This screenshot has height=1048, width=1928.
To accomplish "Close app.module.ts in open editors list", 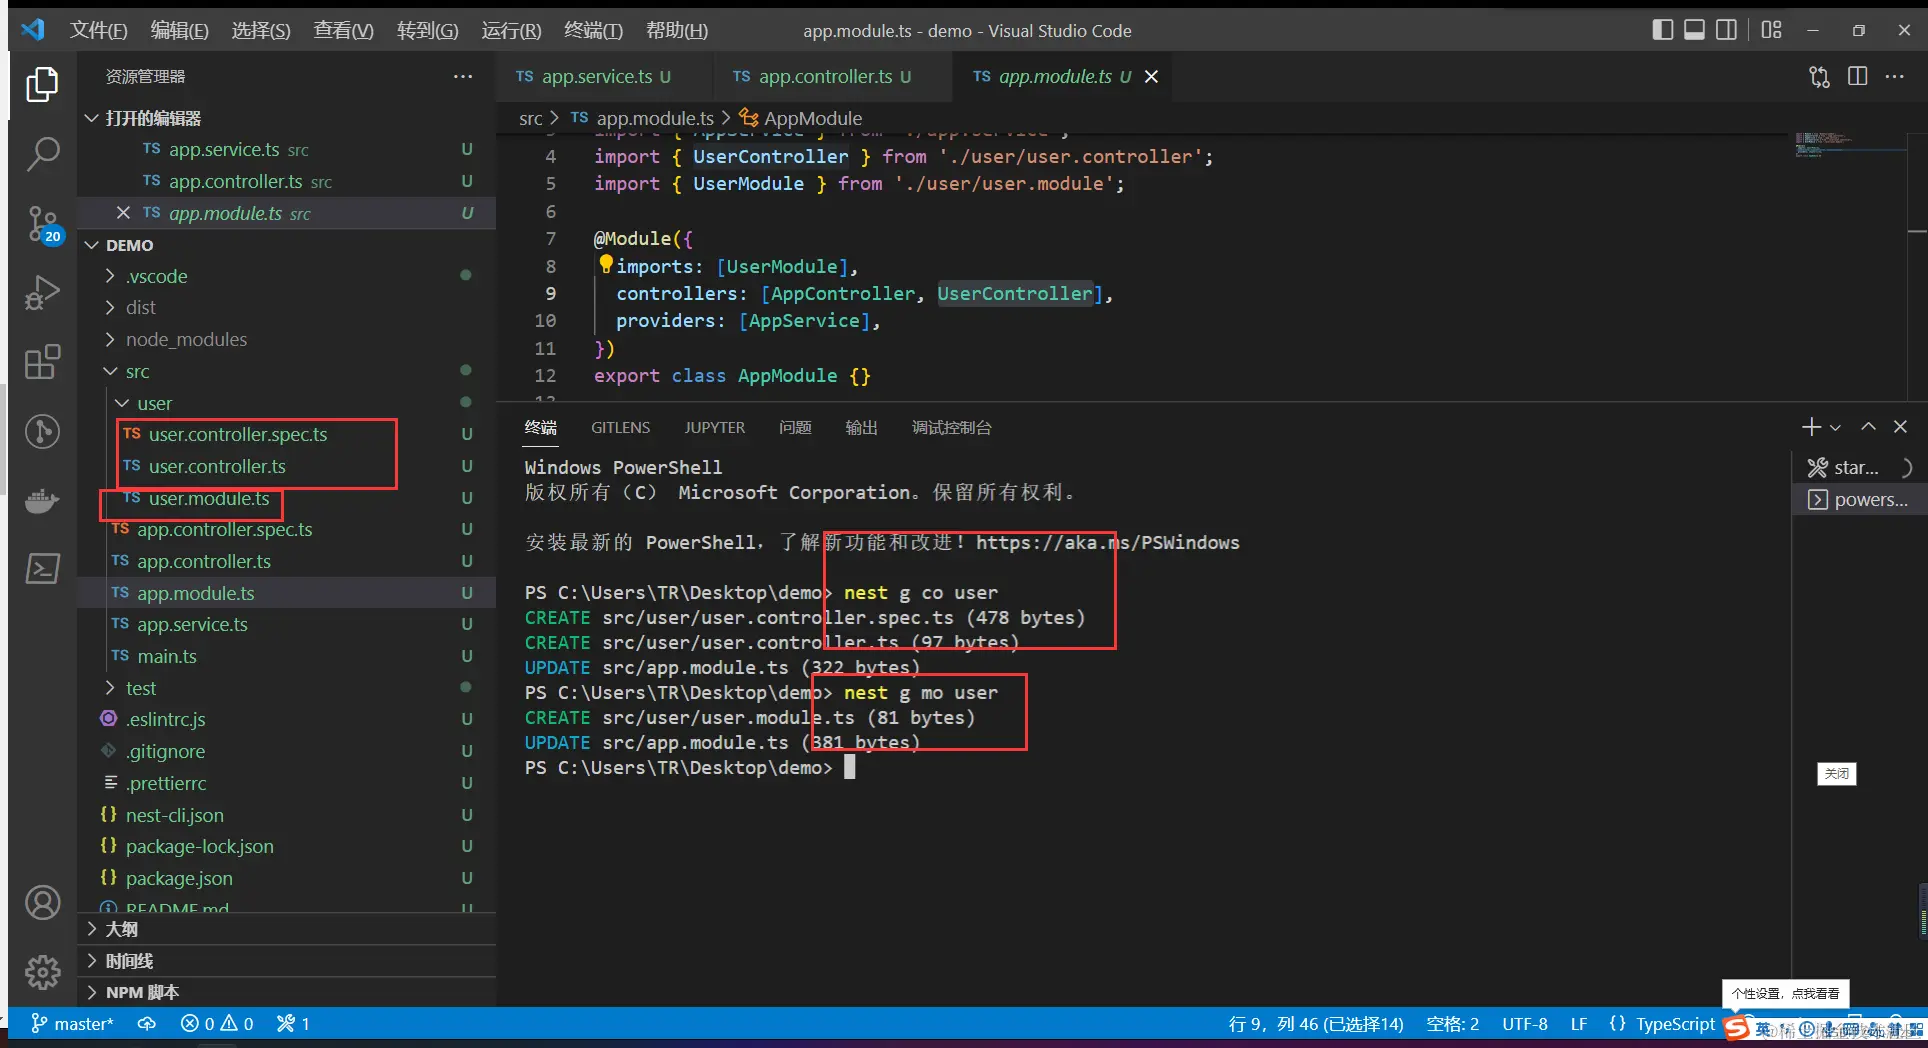I will [x=123, y=213].
